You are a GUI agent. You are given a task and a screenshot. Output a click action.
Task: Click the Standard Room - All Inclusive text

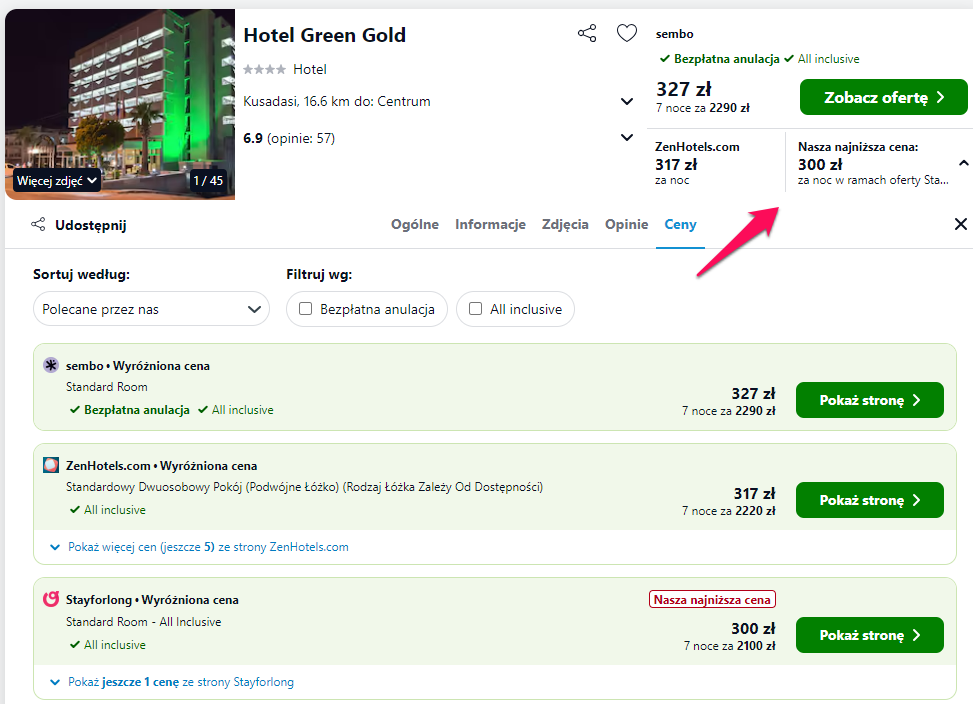click(x=143, y=622)
